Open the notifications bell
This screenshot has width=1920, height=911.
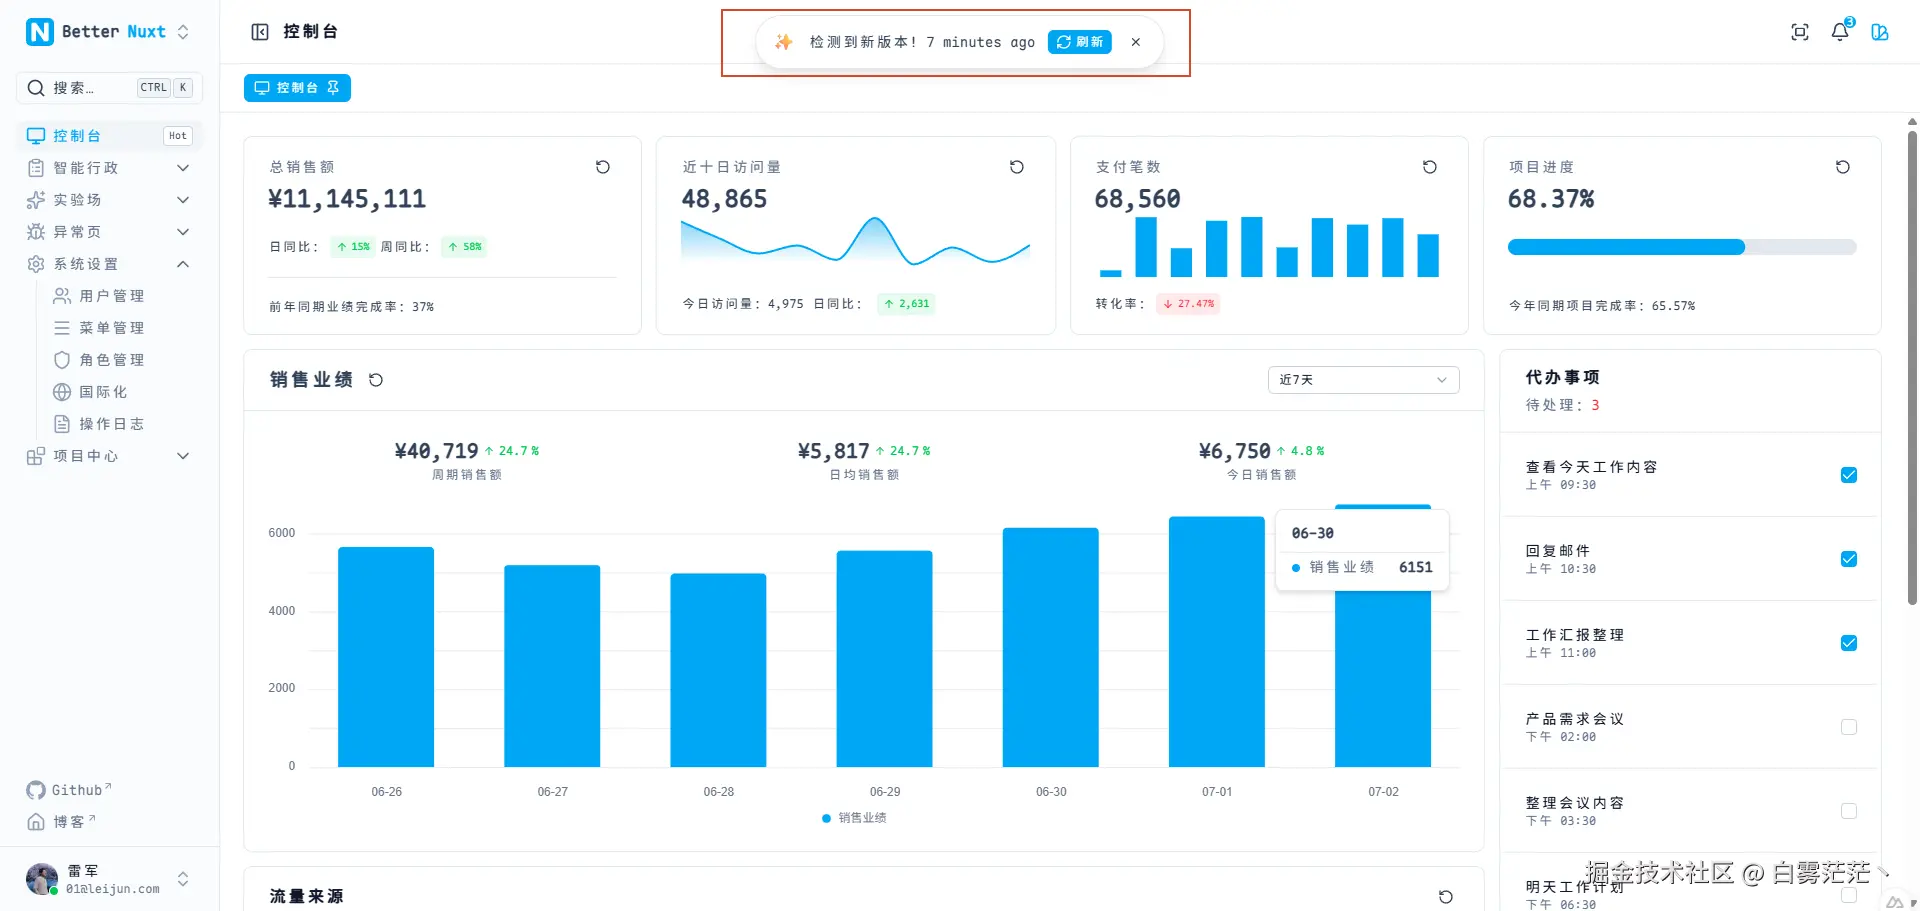[1840, 32]
